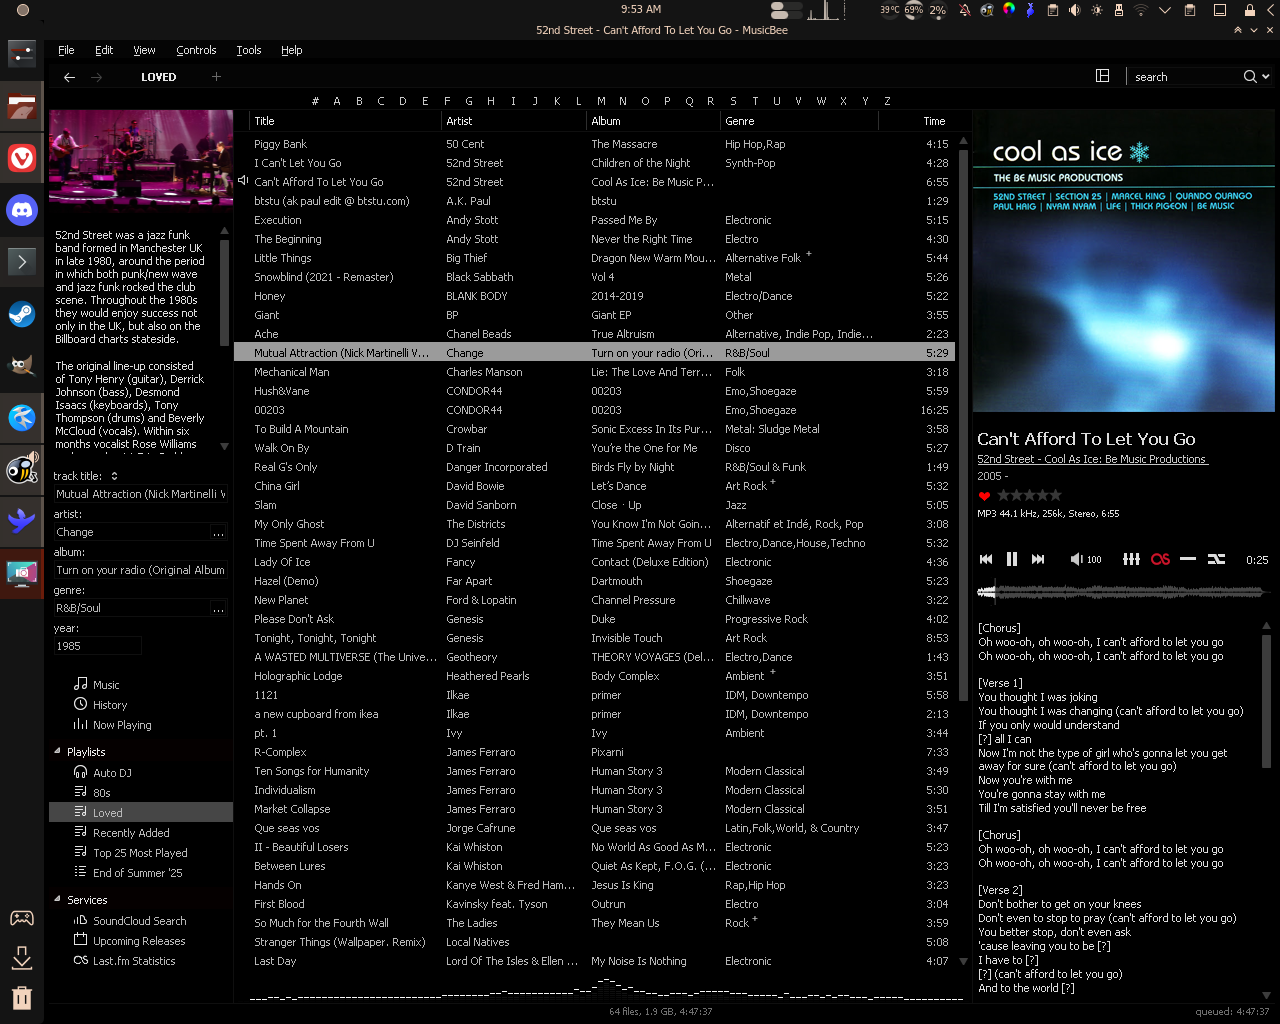Open the genre field's ellipsis button
The width and height of the screenshot is (1280, 1024).
[x=218, y=608]
